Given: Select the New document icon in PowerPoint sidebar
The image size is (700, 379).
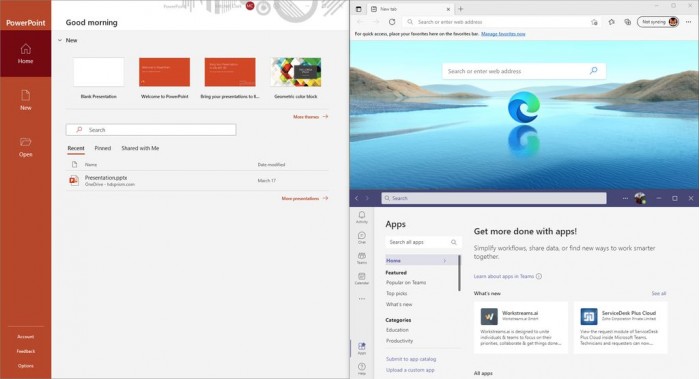Looking at the screenshot, I should (x=25, y=95).
